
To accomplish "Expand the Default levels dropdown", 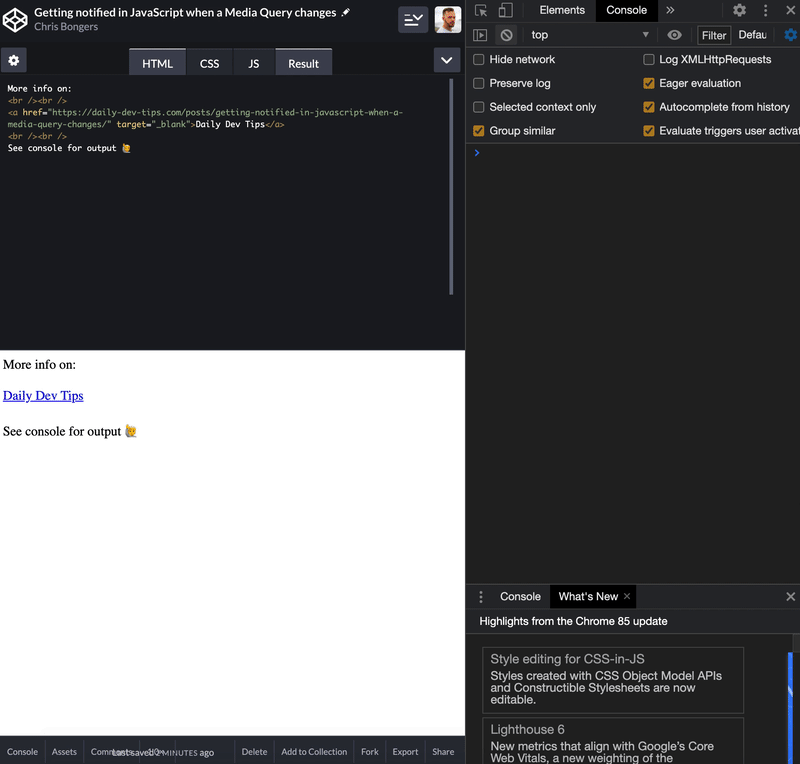I will click(x=752, y=34).
